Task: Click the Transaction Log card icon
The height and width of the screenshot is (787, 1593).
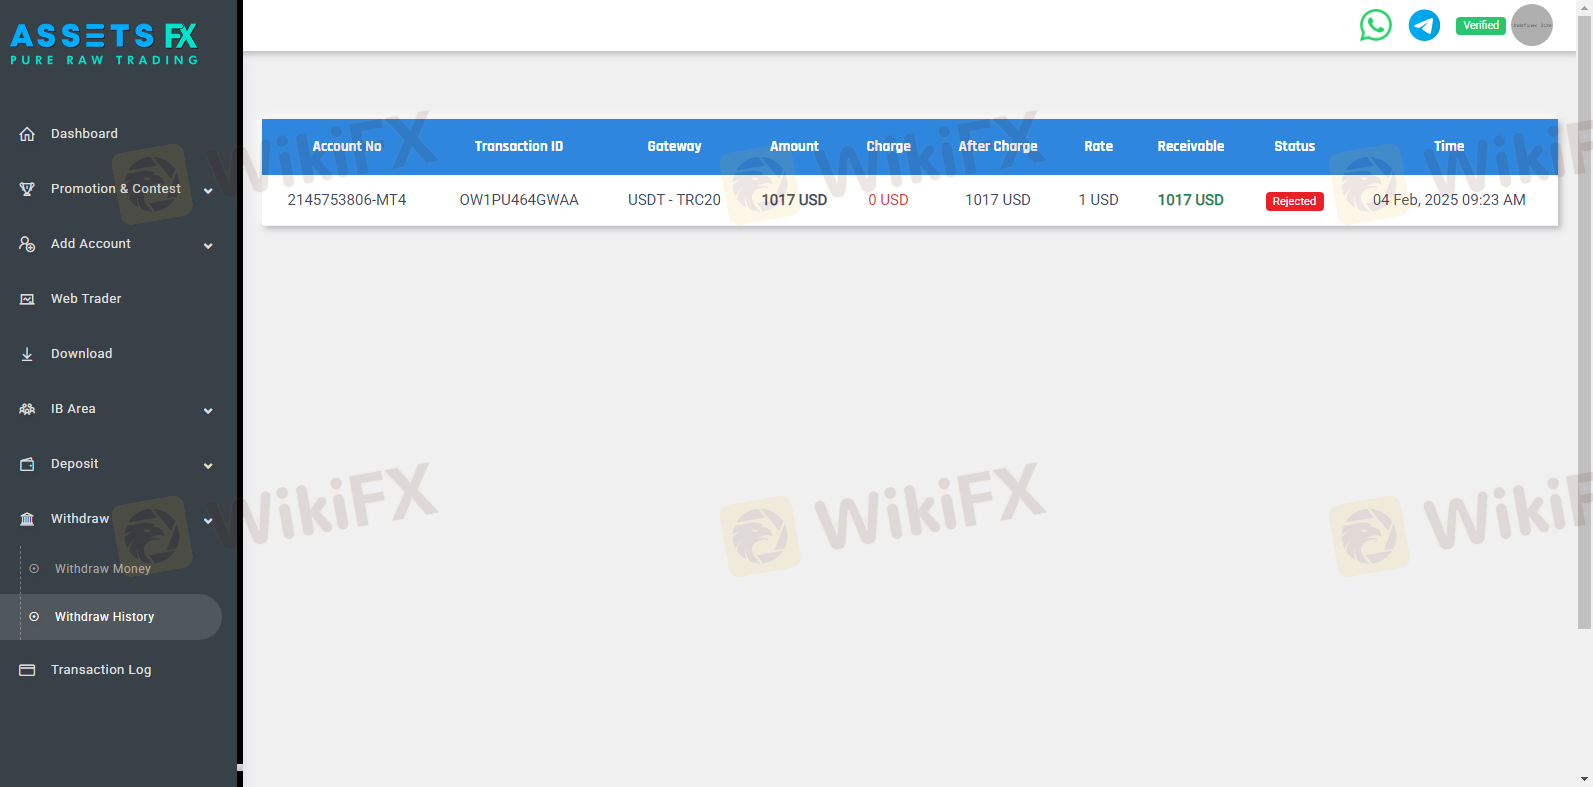Action: pyautogui.click(x=27, y=670)
